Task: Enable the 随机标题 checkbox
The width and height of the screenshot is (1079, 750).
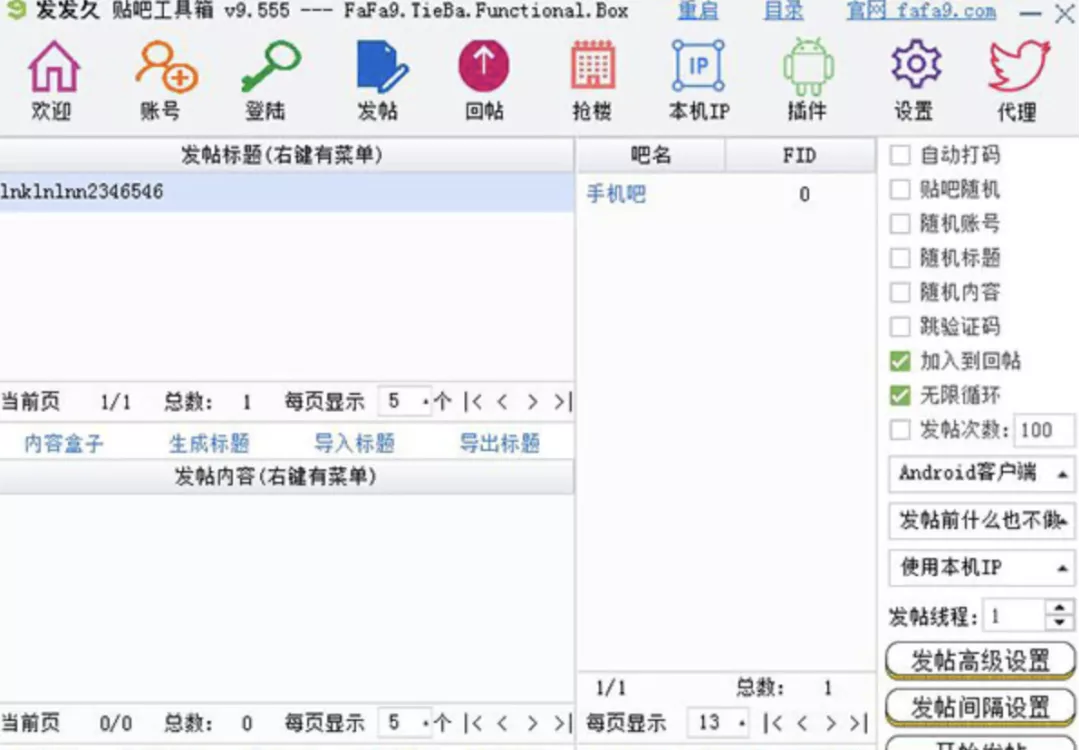Action: tap(900, 258)
